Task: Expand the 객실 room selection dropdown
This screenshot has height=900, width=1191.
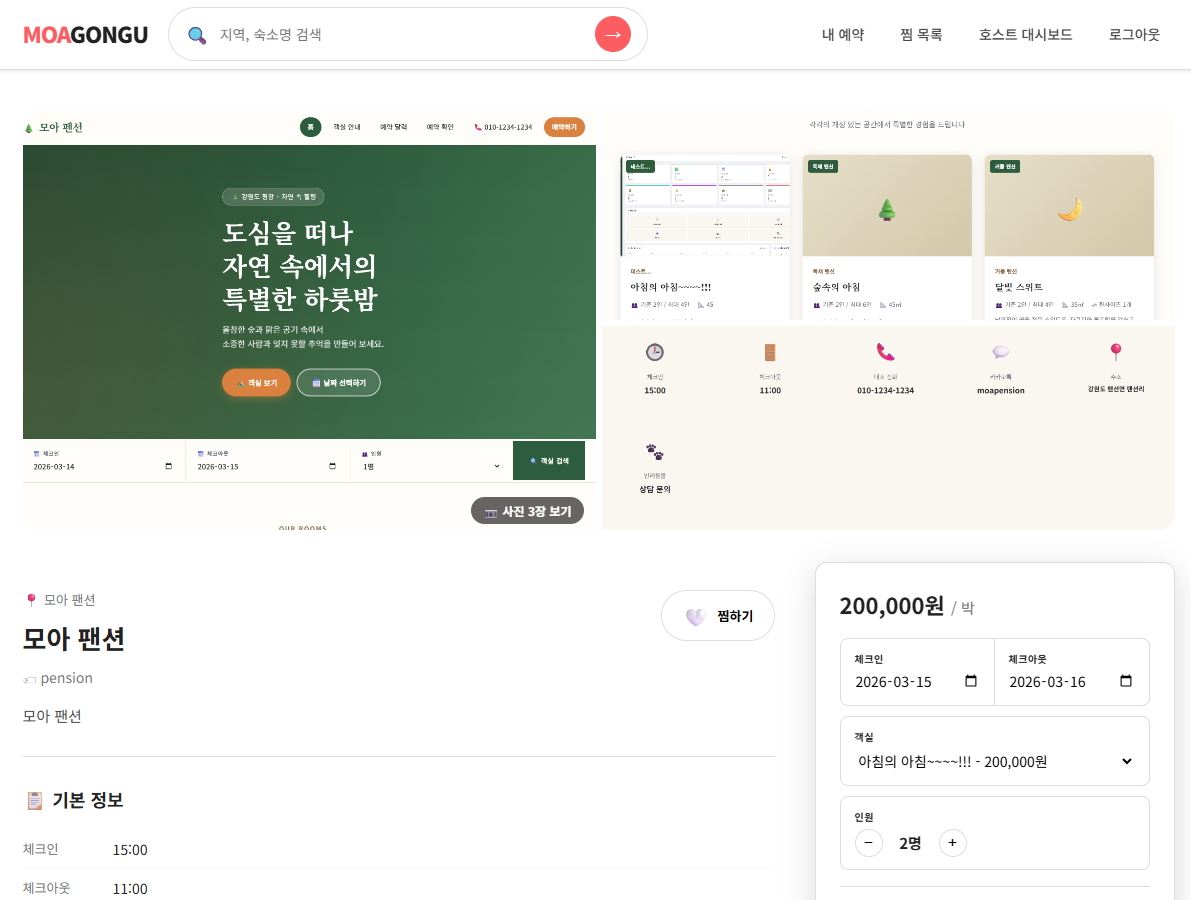Action: (994, 761)
